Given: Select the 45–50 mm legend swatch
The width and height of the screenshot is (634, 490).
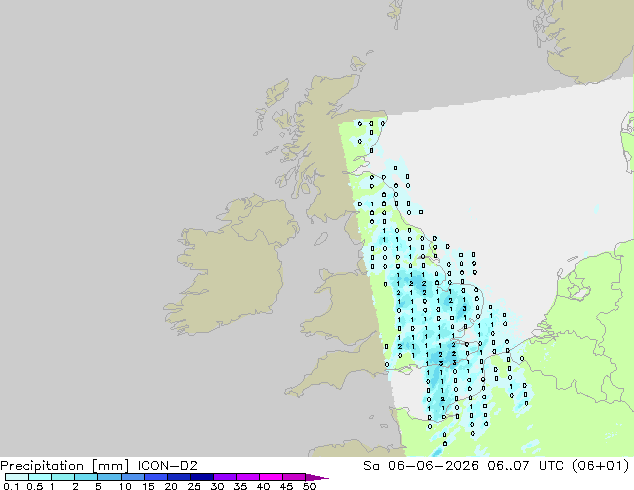Looking at the screenshot, I should 294,477.
